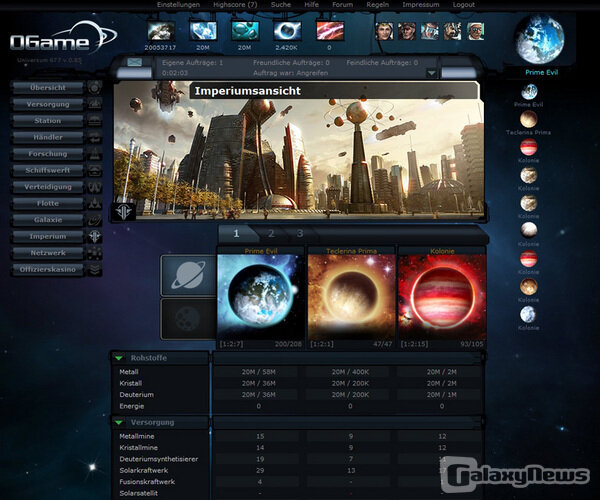Click icon beside Verteidigung menu button
Image resolution: width=600 pixels, height=500 pixels.
[95, 187]
